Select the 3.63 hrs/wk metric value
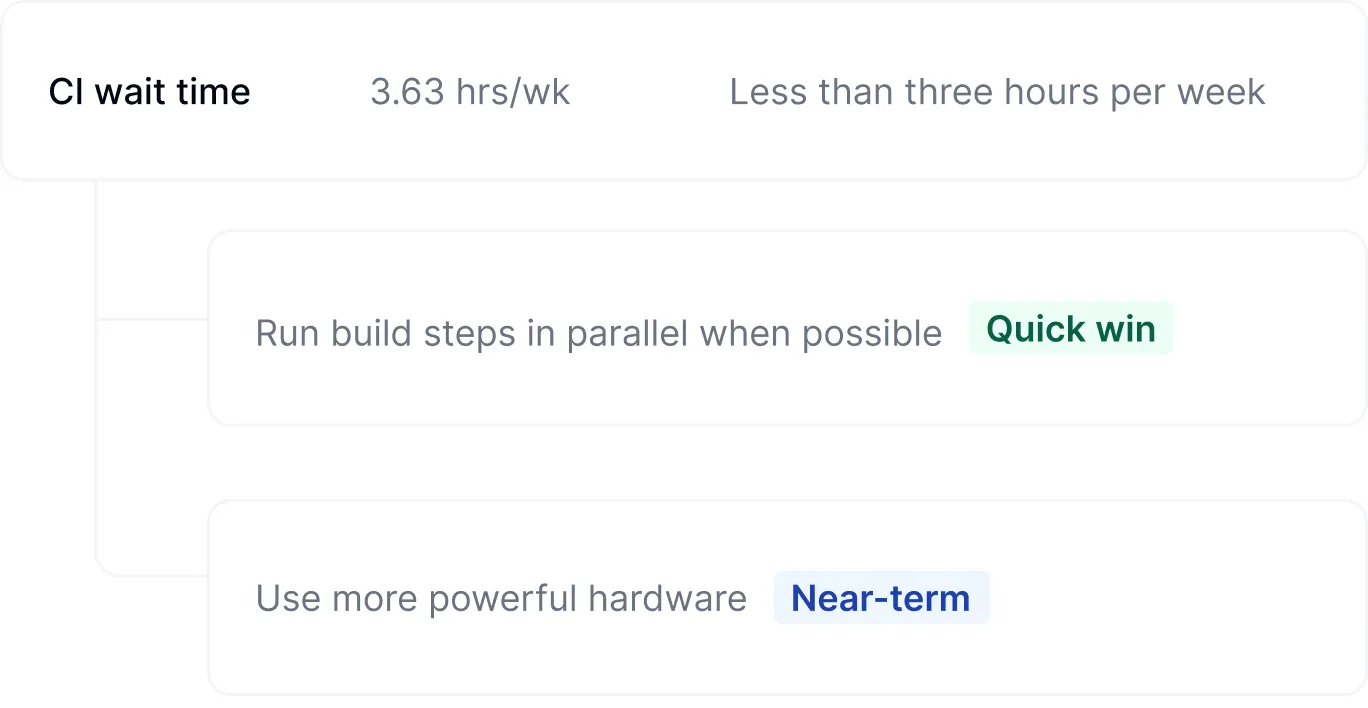This screenshot has width=1368, height=708. coord(470,92)
